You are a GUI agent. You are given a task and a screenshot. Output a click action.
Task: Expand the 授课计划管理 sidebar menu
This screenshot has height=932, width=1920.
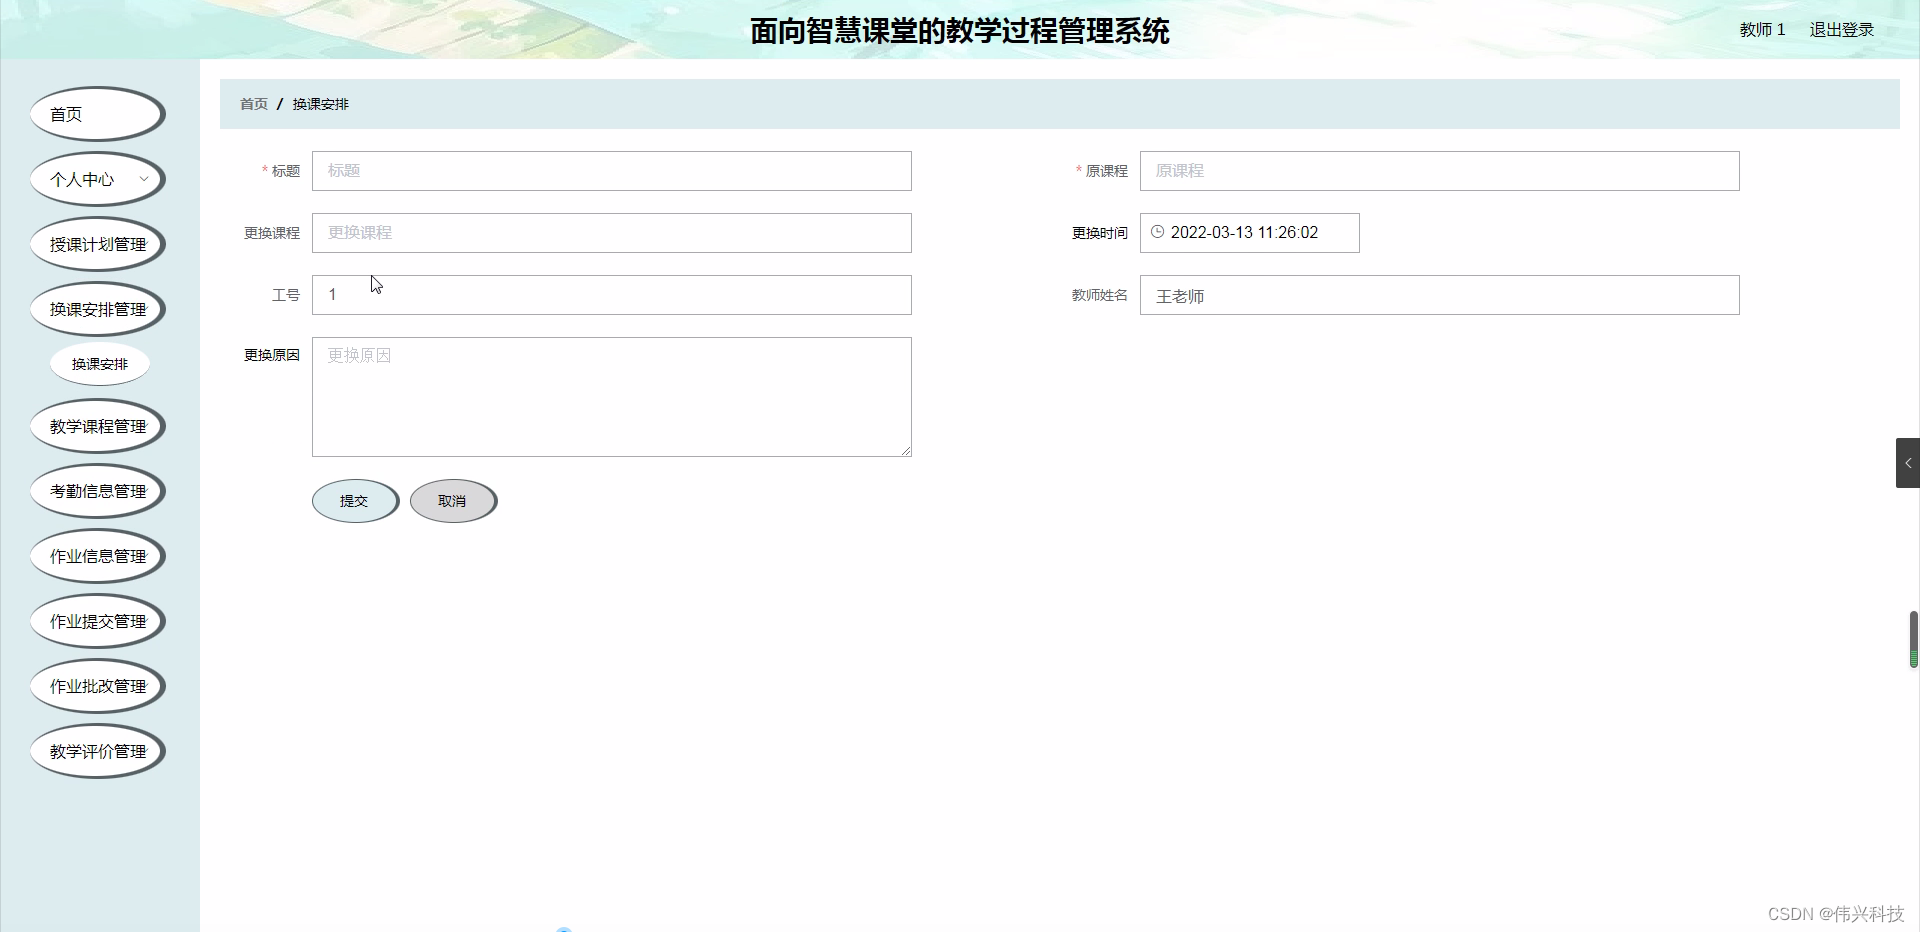point(97,243)
